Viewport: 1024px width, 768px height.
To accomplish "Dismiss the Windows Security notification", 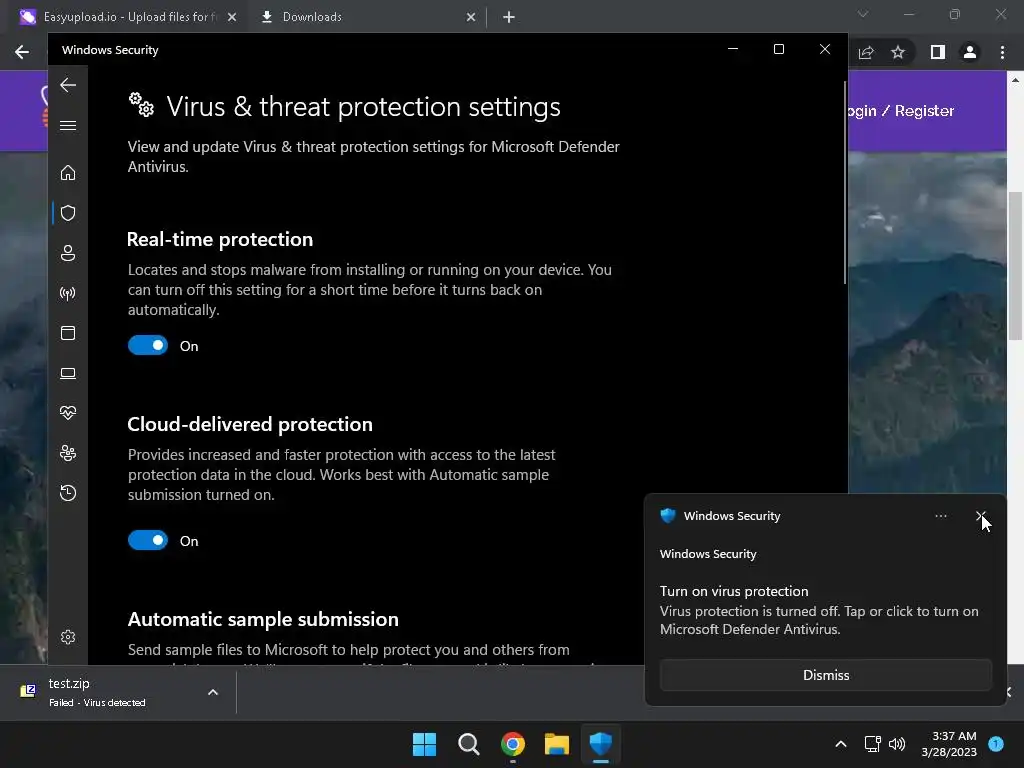I will 825,675.
